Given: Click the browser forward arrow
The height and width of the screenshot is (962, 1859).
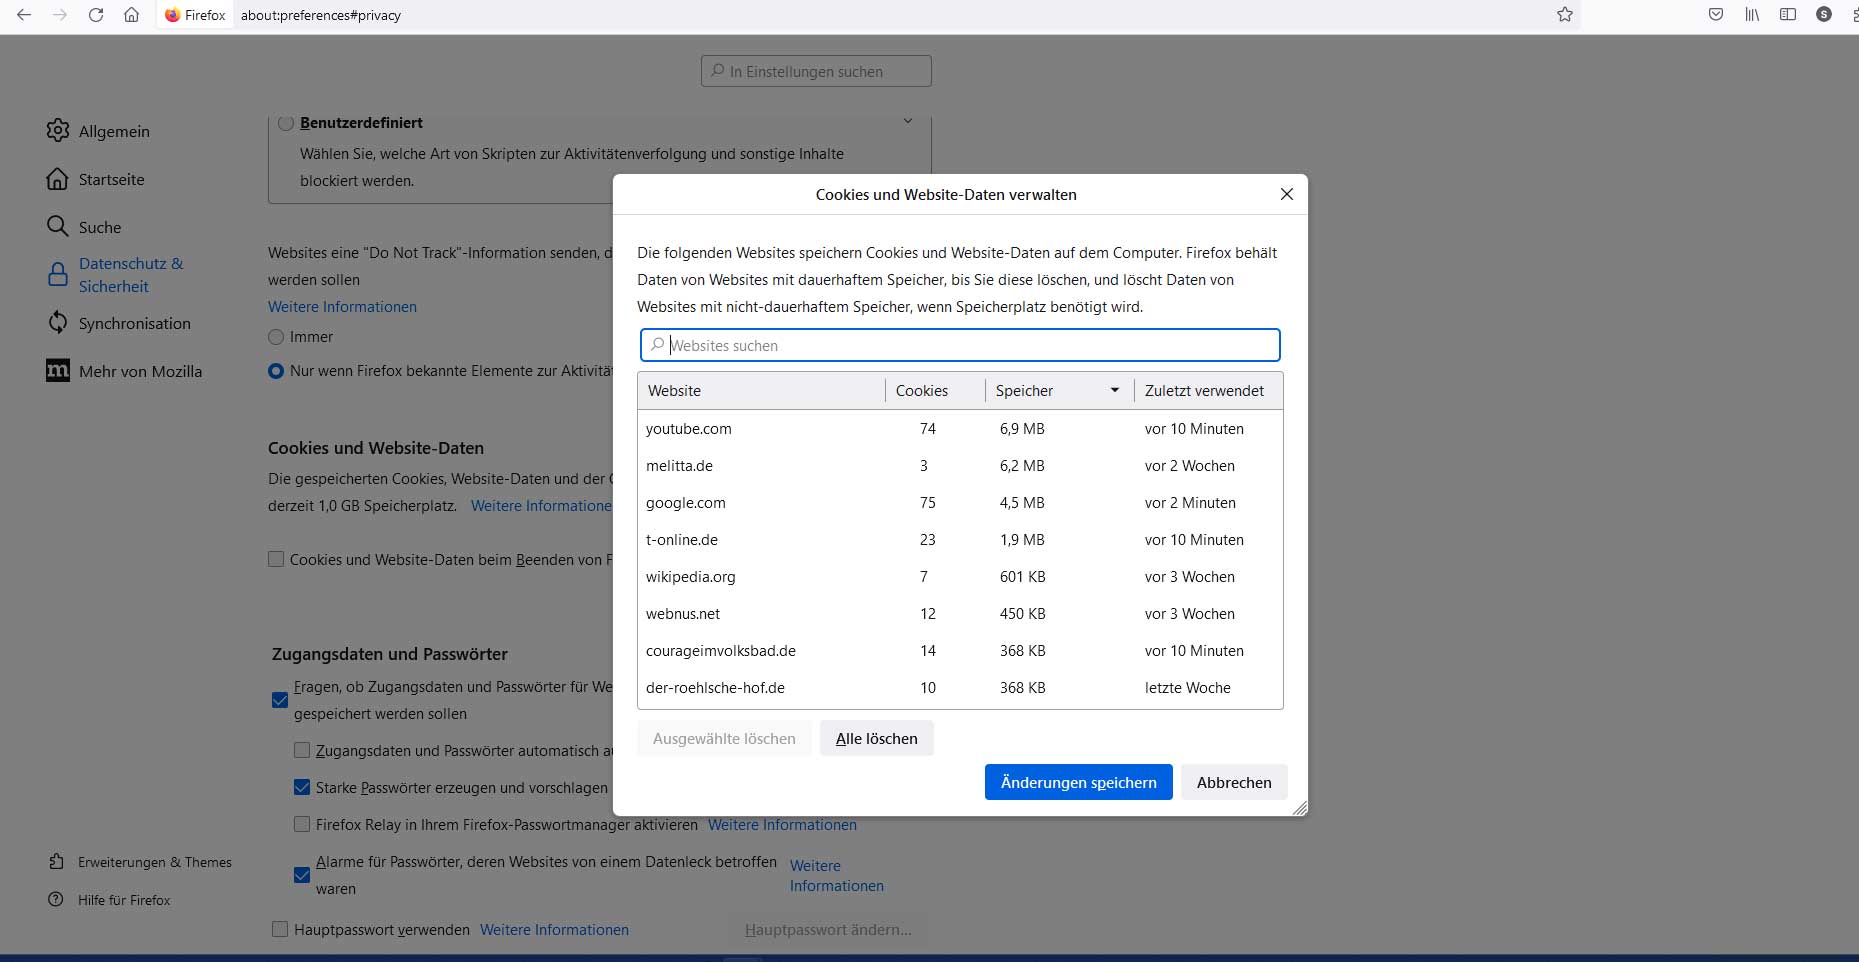Looking at the screenshot, I should coord(60,15).
